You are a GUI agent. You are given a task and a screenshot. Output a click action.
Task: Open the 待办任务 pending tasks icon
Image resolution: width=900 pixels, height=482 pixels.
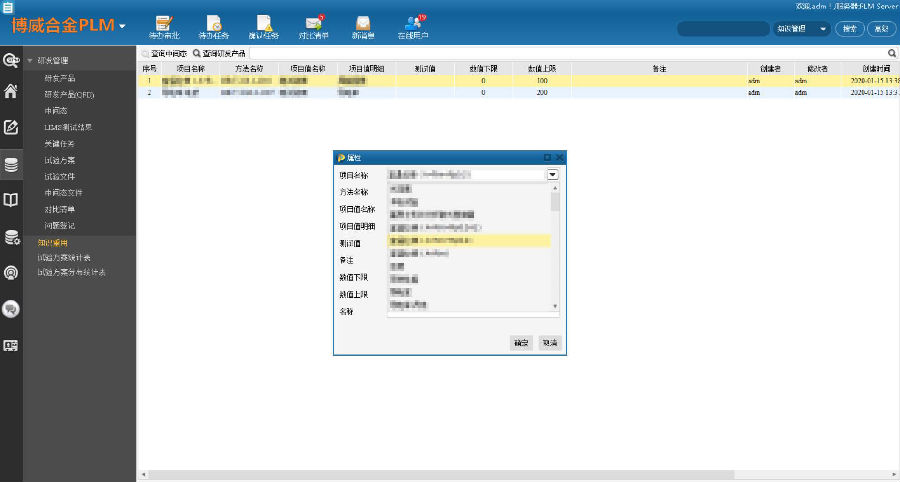coord(213,25)
